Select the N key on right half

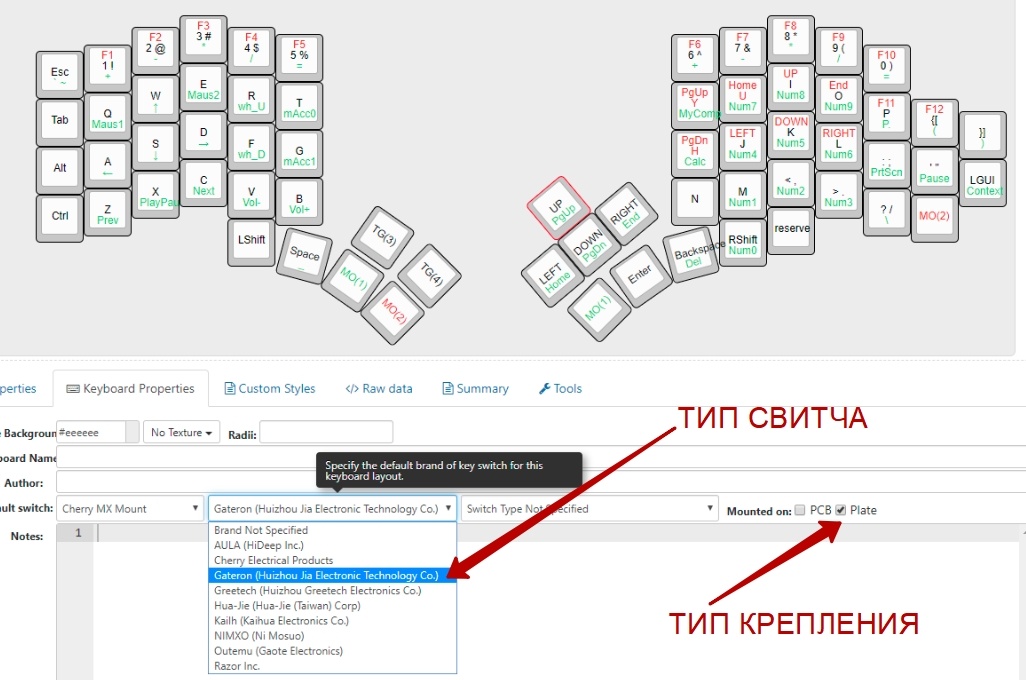click(x=694, y=201)
